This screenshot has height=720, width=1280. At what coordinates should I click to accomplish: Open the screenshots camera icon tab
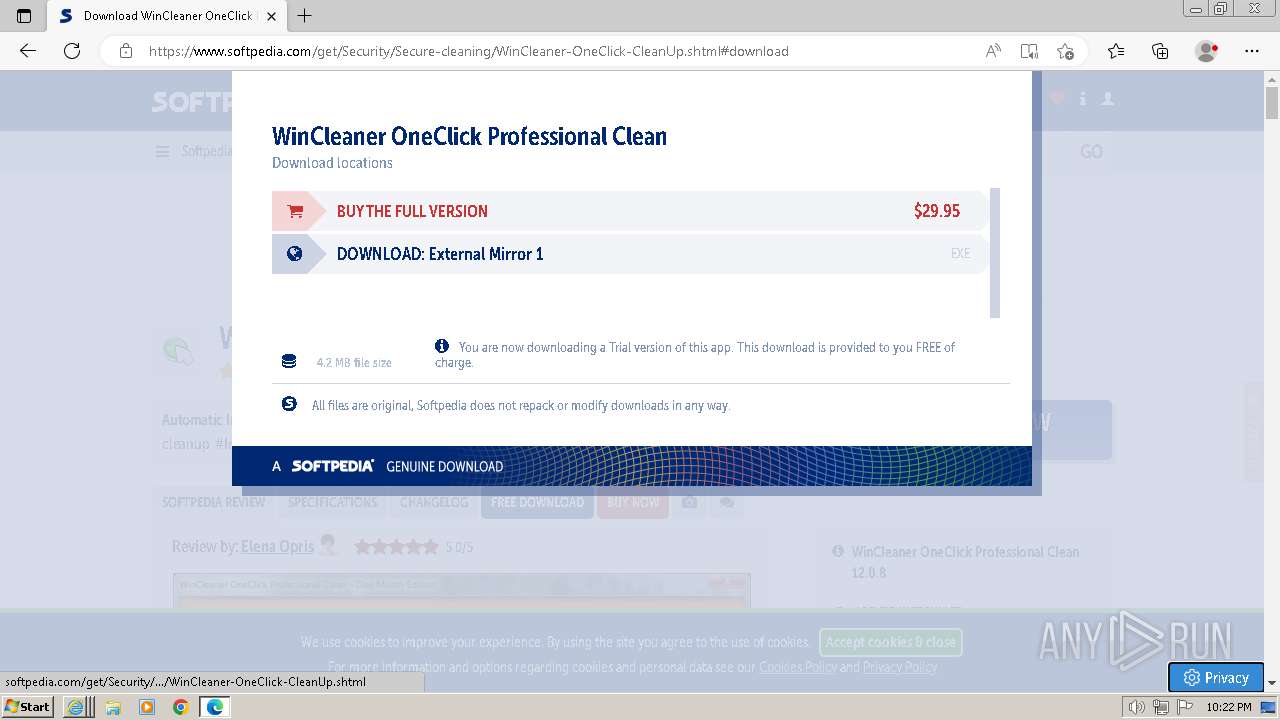click(x=690, y=502)
